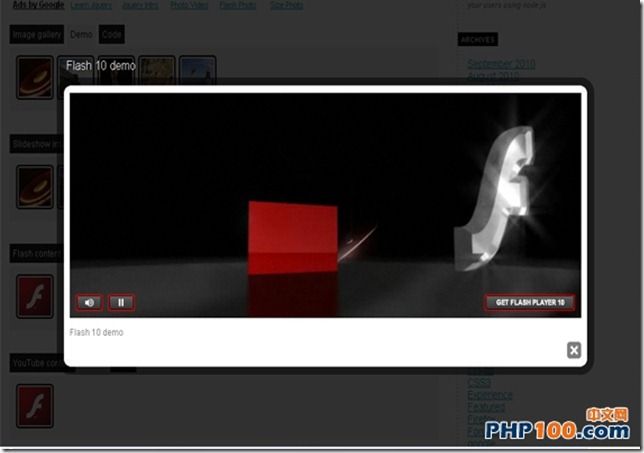Click the Ads by Google link
The width and height of the screenshot is (644, 453).
tap(38, 5)
